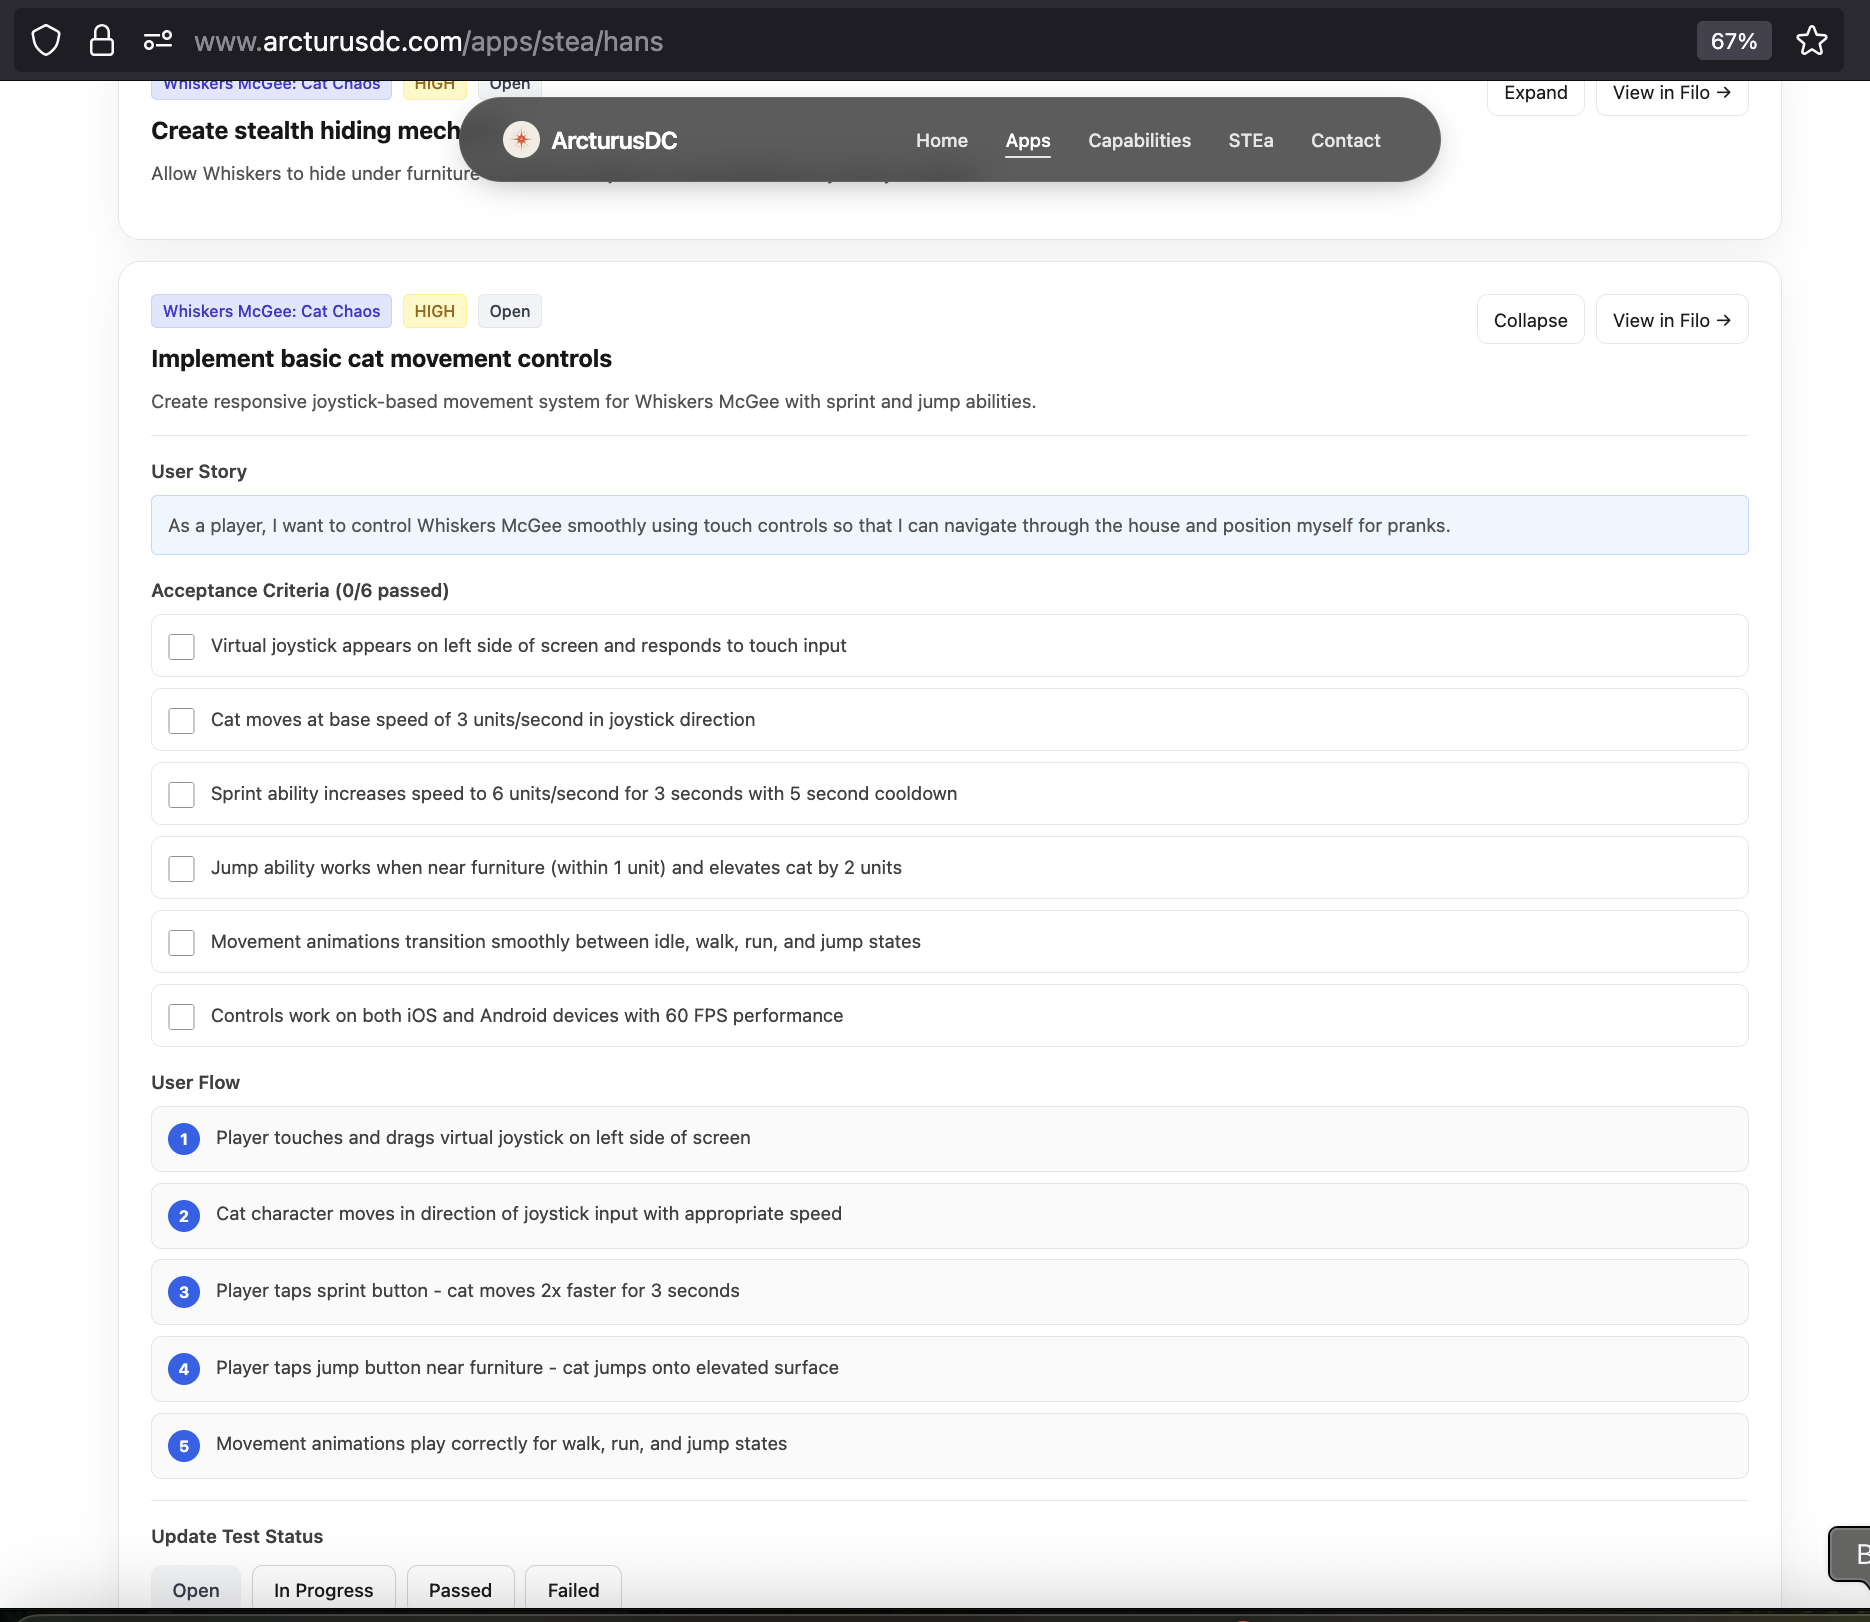Click the Open status badge on movement card

510,311
